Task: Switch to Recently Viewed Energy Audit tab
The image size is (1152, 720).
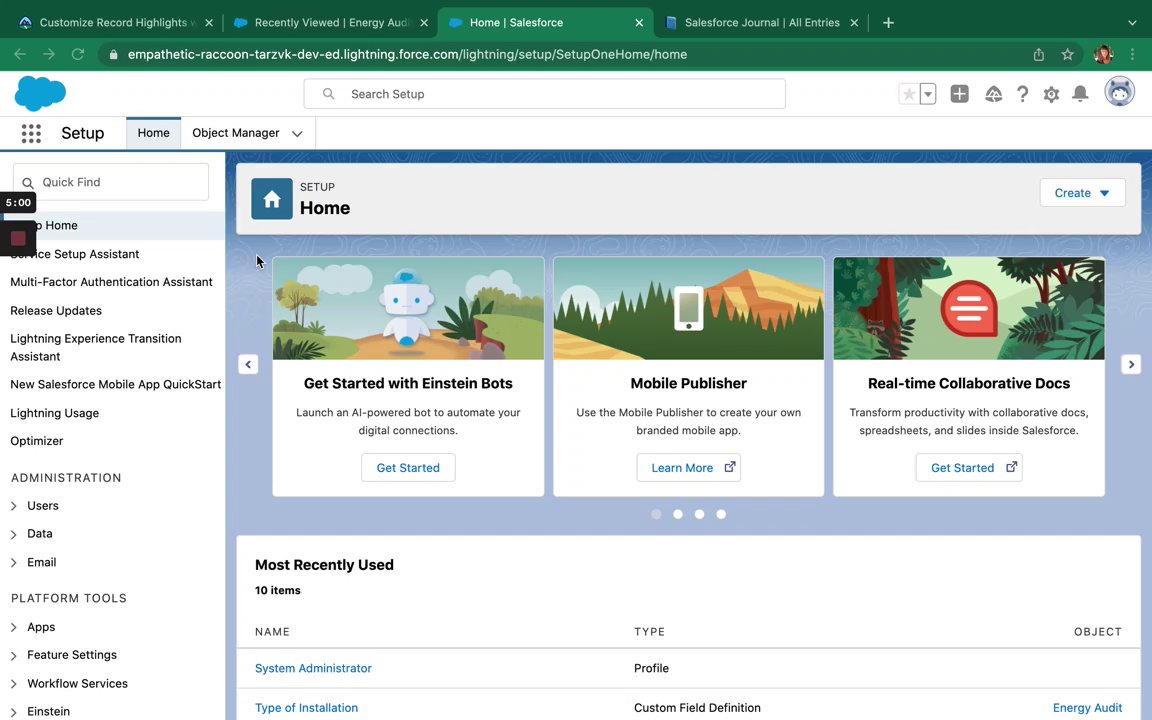Action: click(330, 23)
